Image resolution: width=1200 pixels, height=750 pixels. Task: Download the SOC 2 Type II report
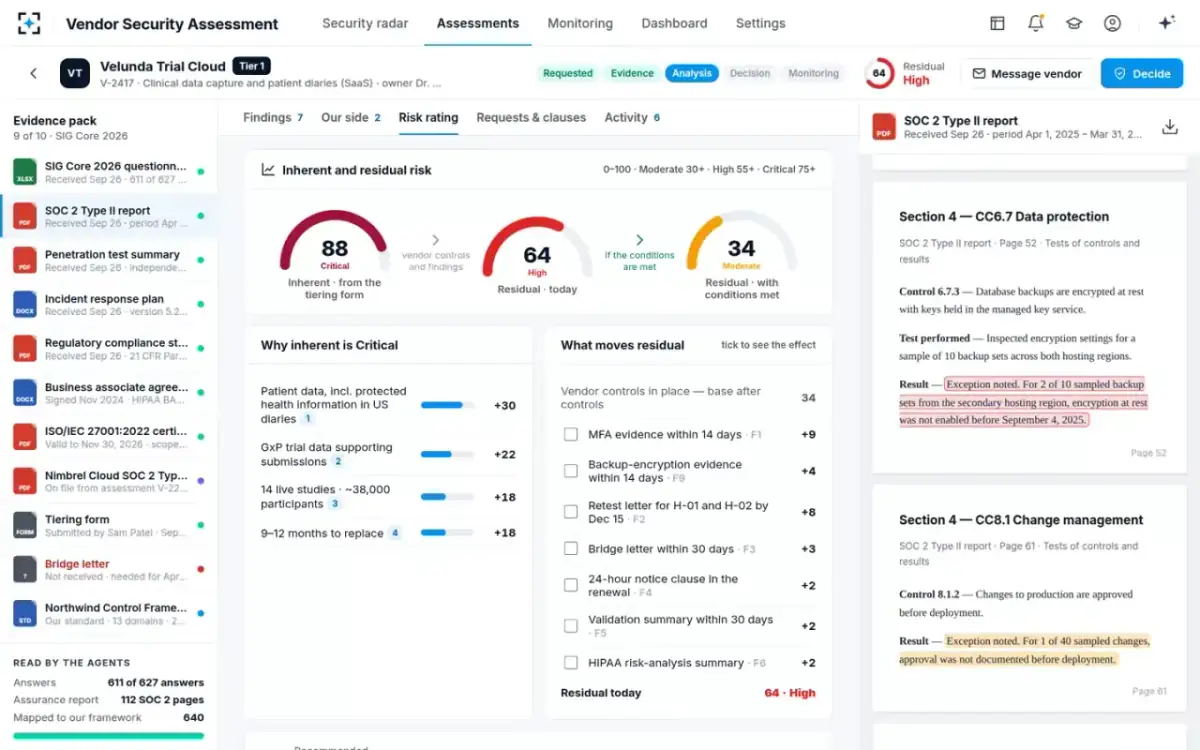pyautogui.click(x=1169, y=127)
